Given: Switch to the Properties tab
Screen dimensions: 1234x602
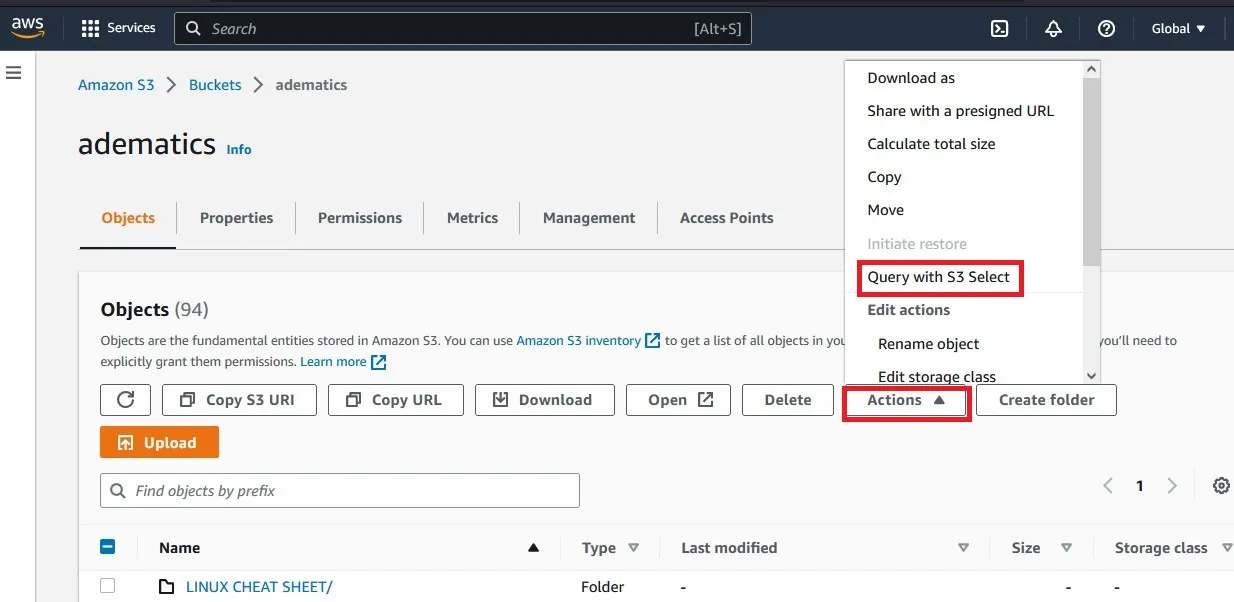Looking at the screenshot, I should pyautogui.click(x=236, y=218).
